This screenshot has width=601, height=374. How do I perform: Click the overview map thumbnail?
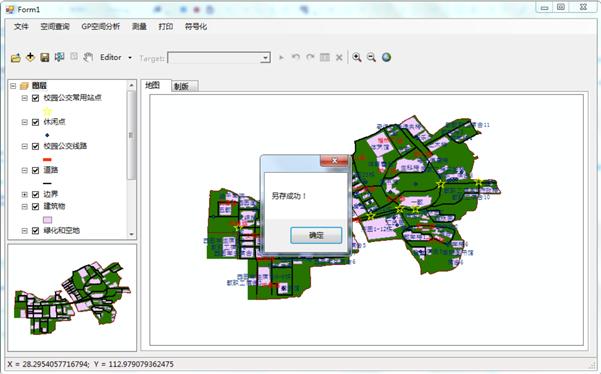[x=72, y=298]
